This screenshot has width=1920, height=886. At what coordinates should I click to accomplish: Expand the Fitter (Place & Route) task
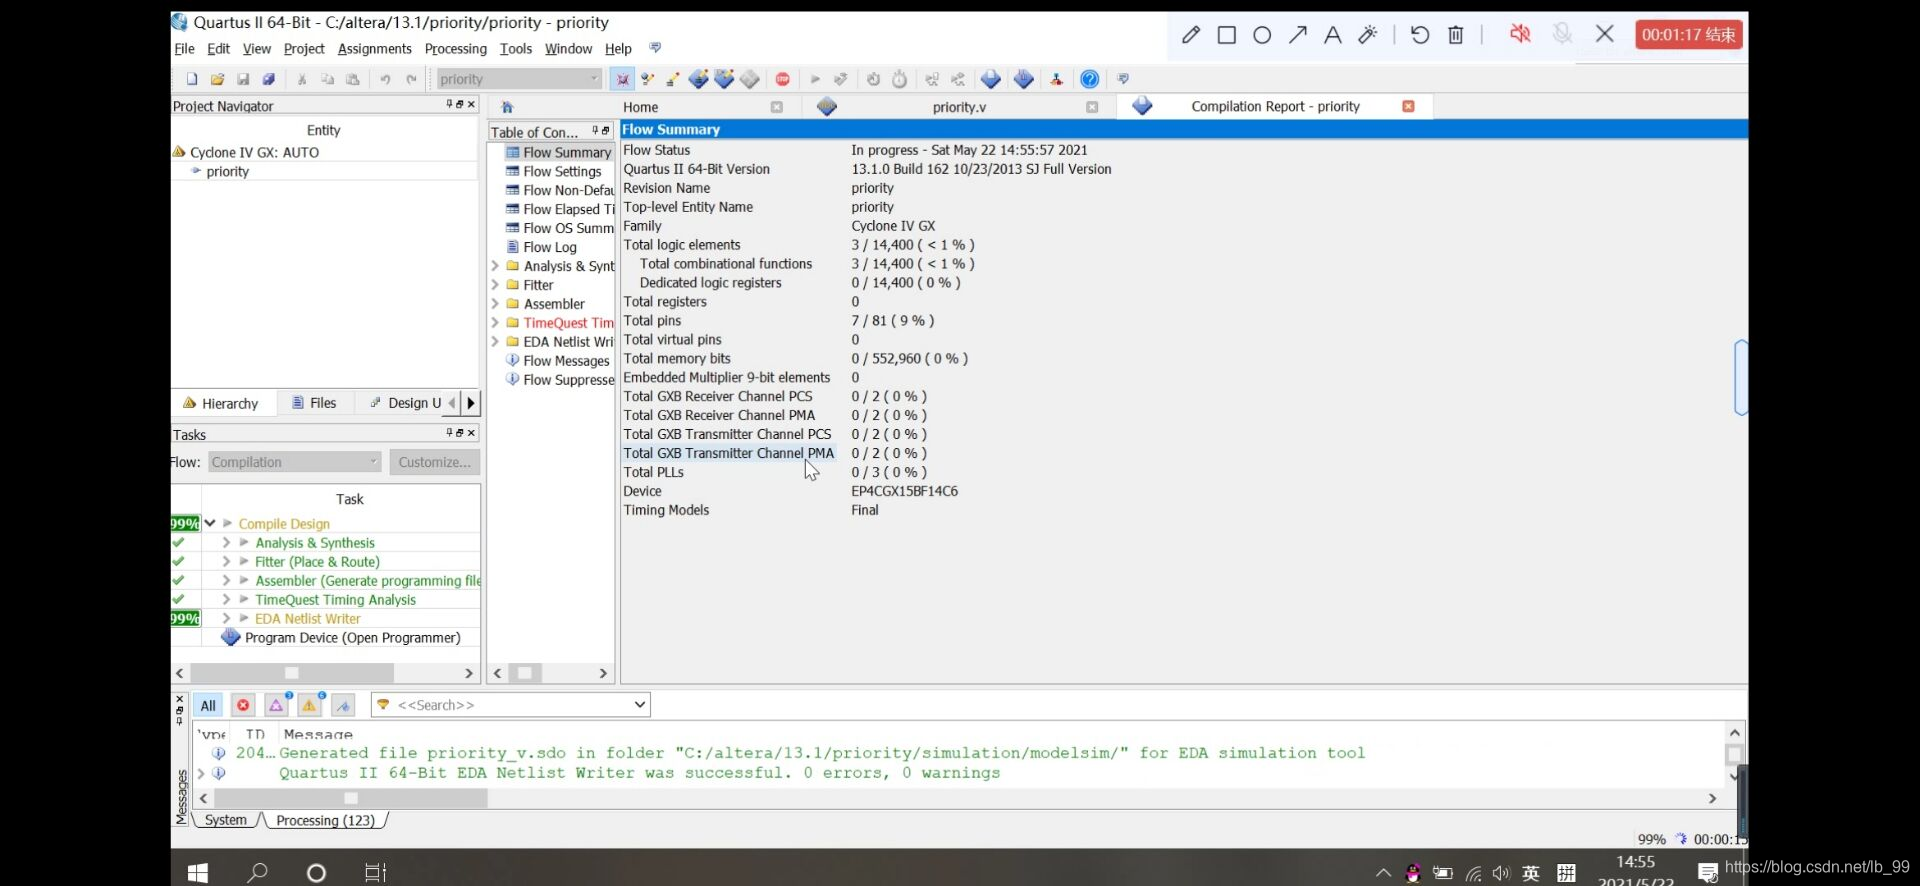click(226, 562)
